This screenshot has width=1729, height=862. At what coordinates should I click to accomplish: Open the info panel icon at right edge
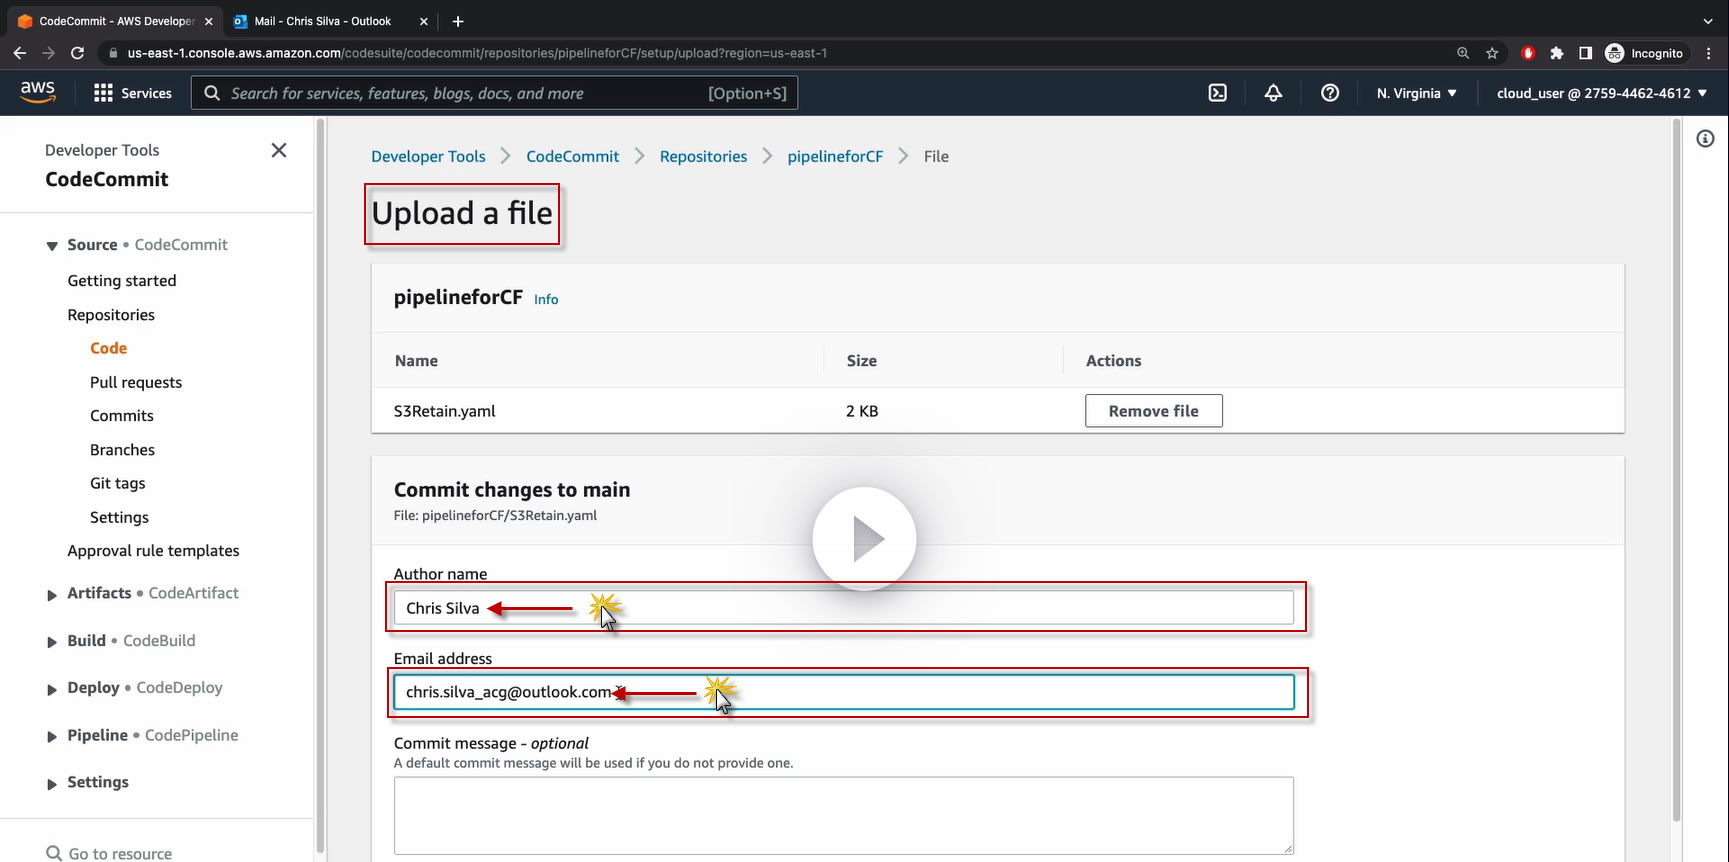[1706, 139]
